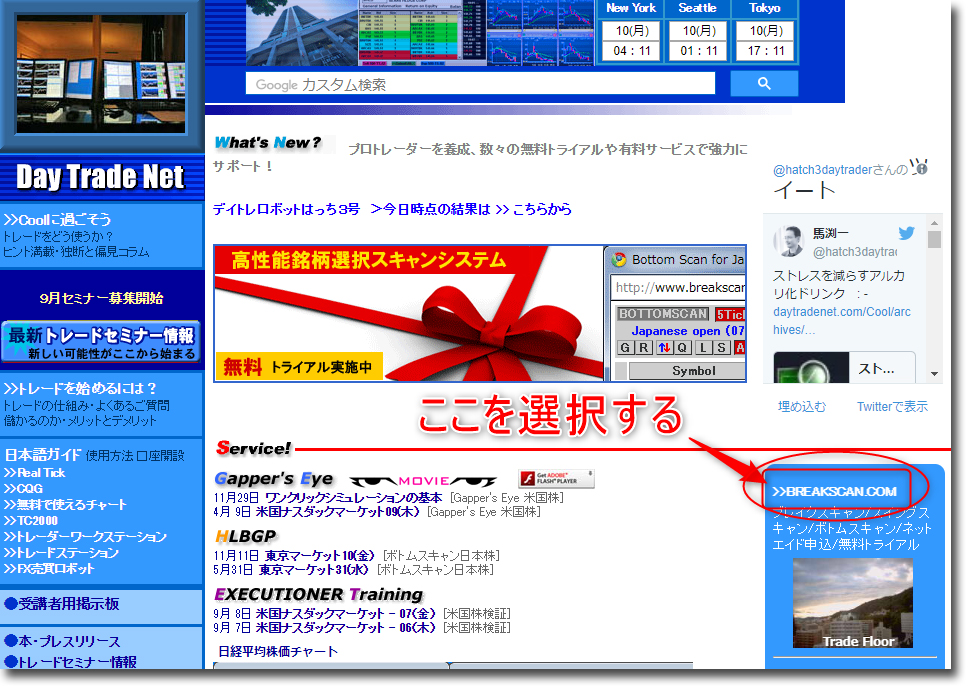The height and width of the screenshot is (686, 968).
Task: Click the HLBGP heading
Action: pyautogui.click(x=246, y=537)
